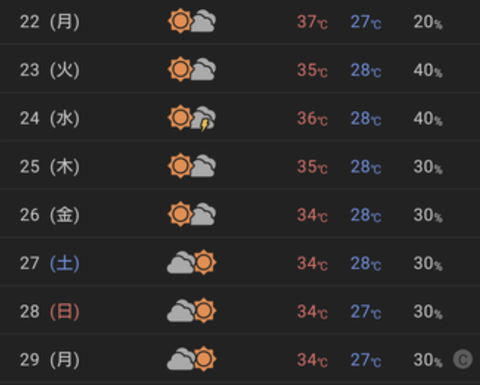Click the thunderstorm icon for day 24
Screen dimensions: 480x385
click(x=192, y=118)
